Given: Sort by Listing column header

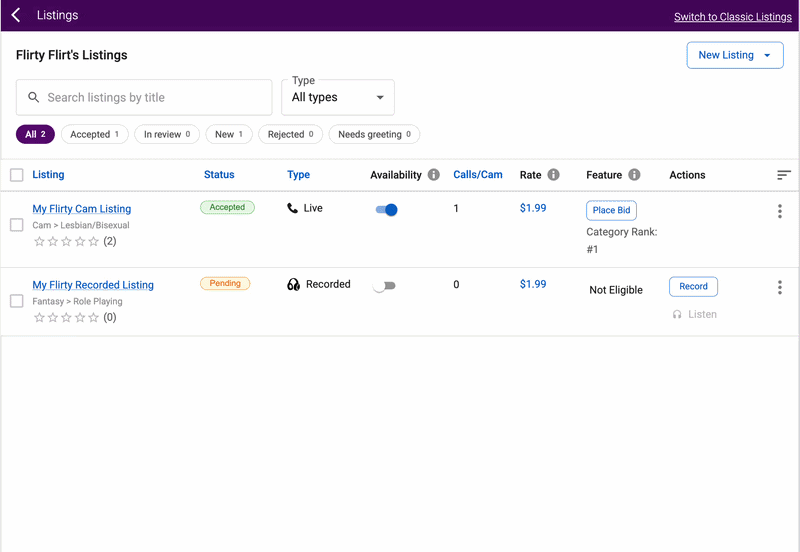Looking at the screenshot, I should (x=48, y=174).
